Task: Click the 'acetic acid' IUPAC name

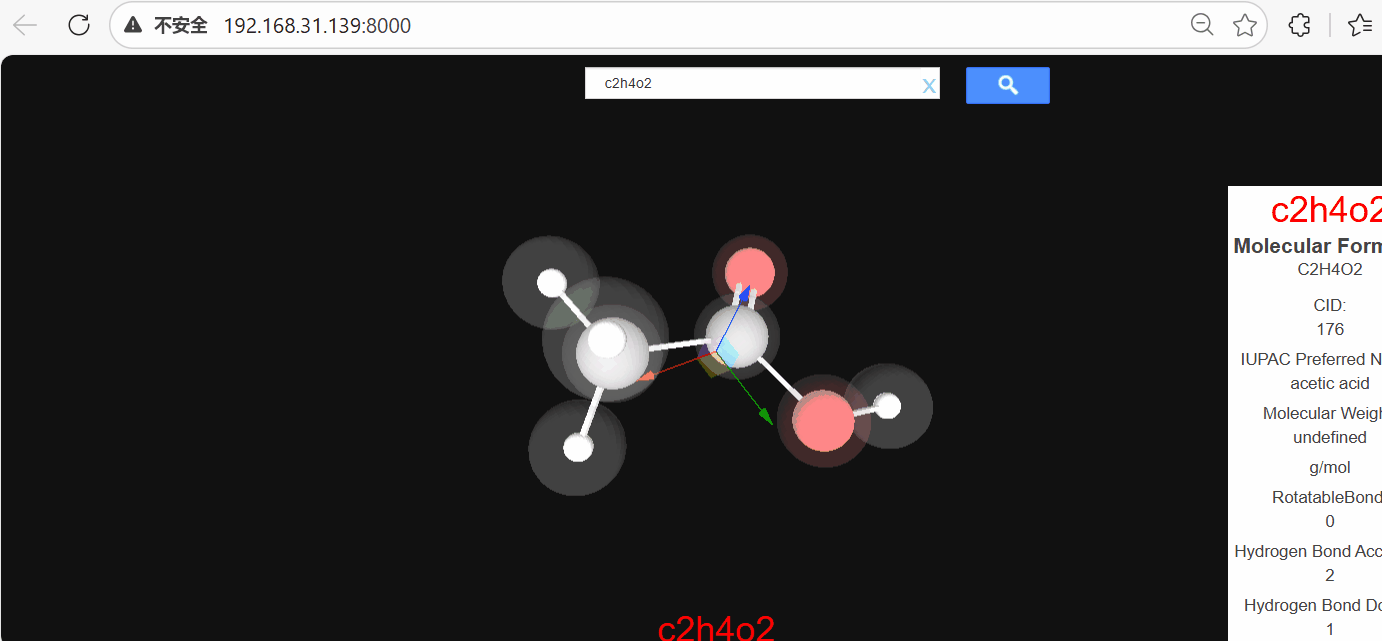Action: (1330, 383)
